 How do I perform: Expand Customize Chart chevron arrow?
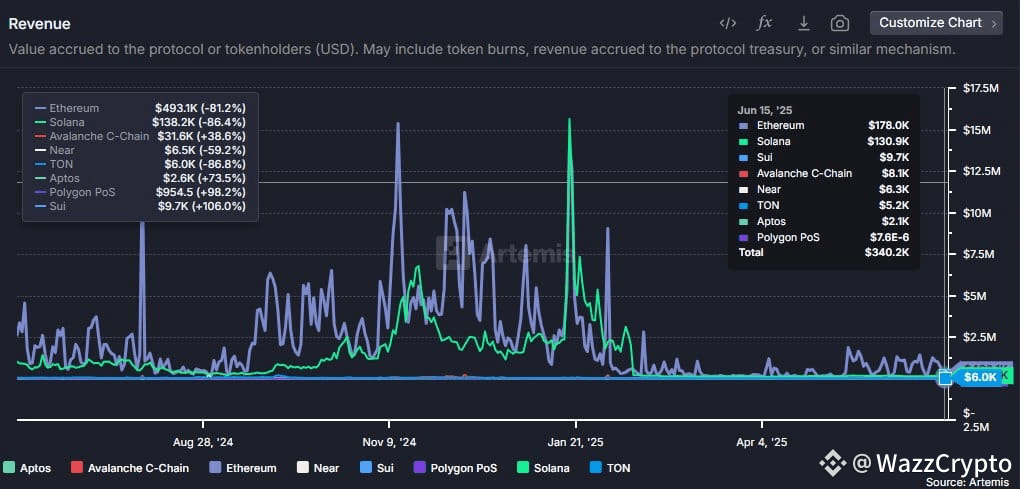[993, 23]
